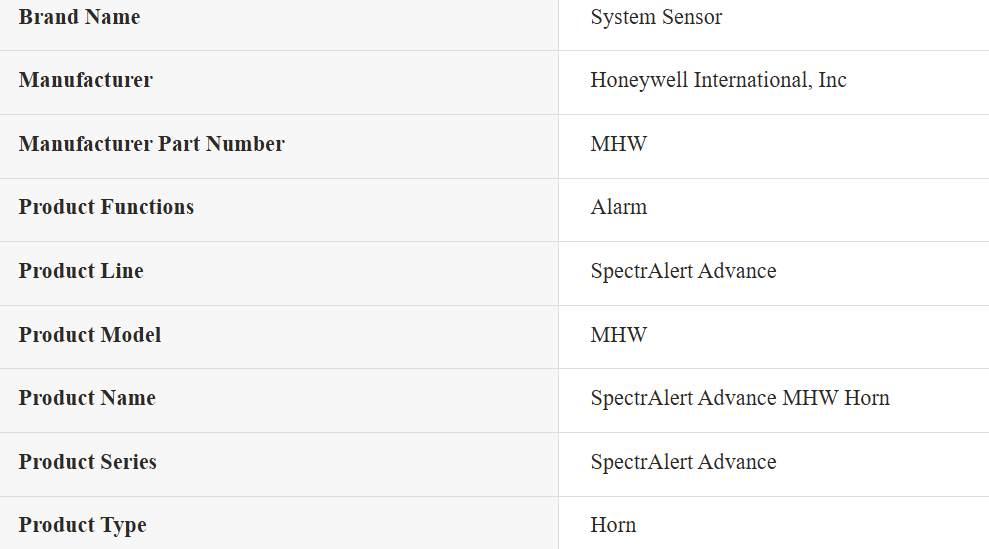The width and height of the screenshot is (989, 549).
Task: Click the Product Name label
Action: tap(87, 398)
